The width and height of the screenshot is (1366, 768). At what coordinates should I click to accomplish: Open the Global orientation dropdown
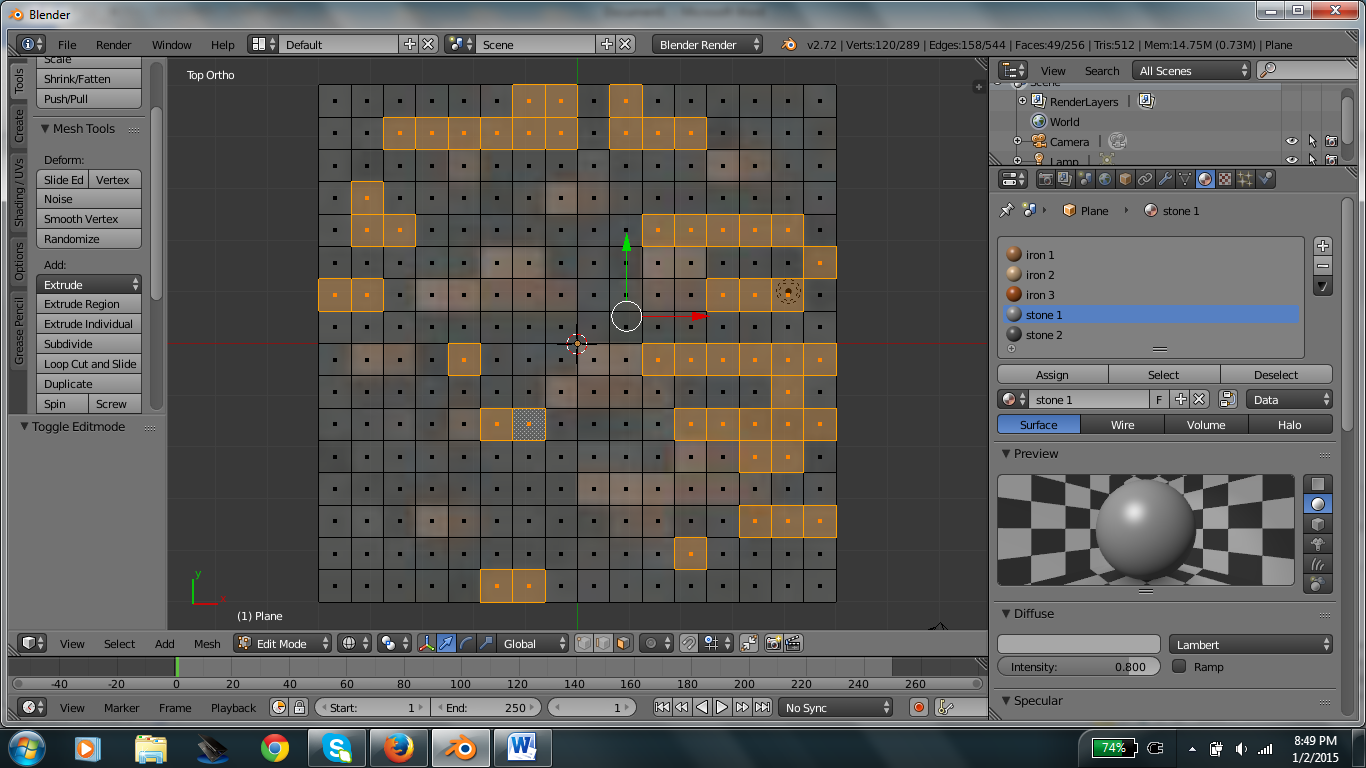pos(533,643)
